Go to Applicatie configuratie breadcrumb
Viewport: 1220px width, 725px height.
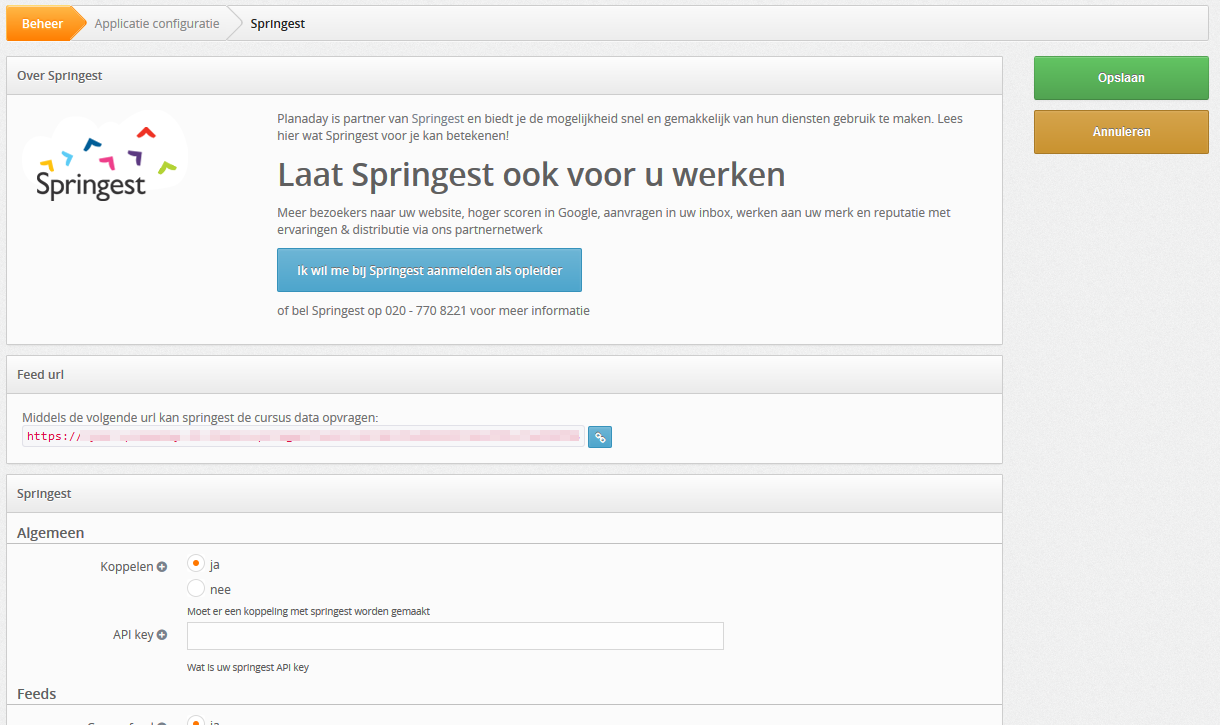(157, 24)
